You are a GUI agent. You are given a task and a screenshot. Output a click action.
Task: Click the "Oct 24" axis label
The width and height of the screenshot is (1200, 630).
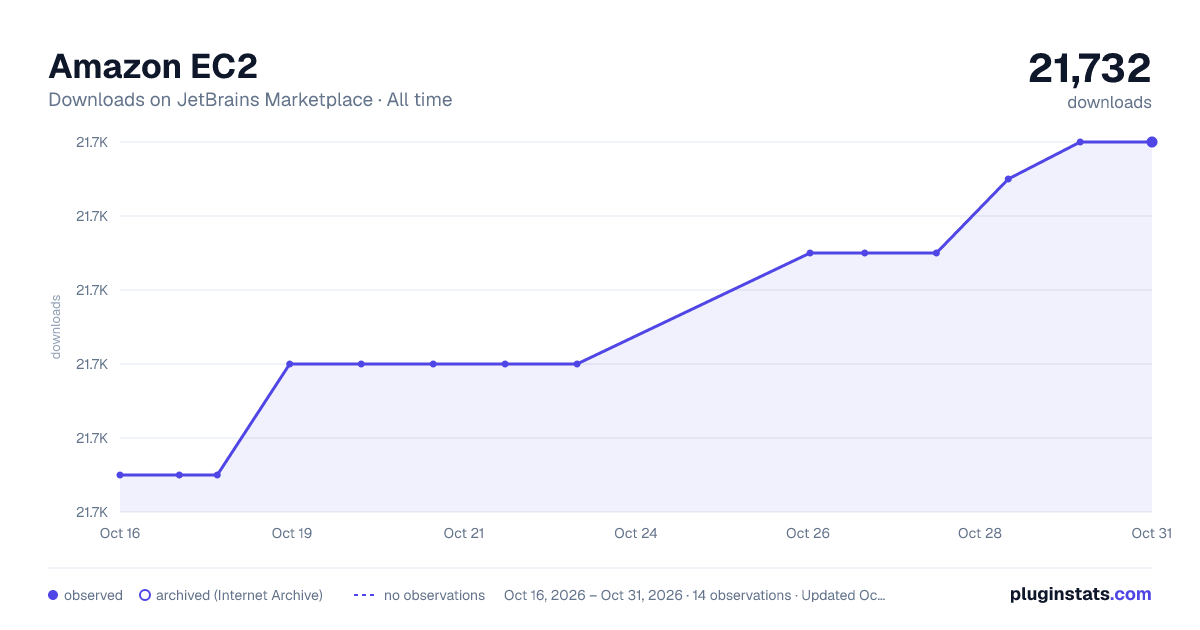(x=636, y=533)
